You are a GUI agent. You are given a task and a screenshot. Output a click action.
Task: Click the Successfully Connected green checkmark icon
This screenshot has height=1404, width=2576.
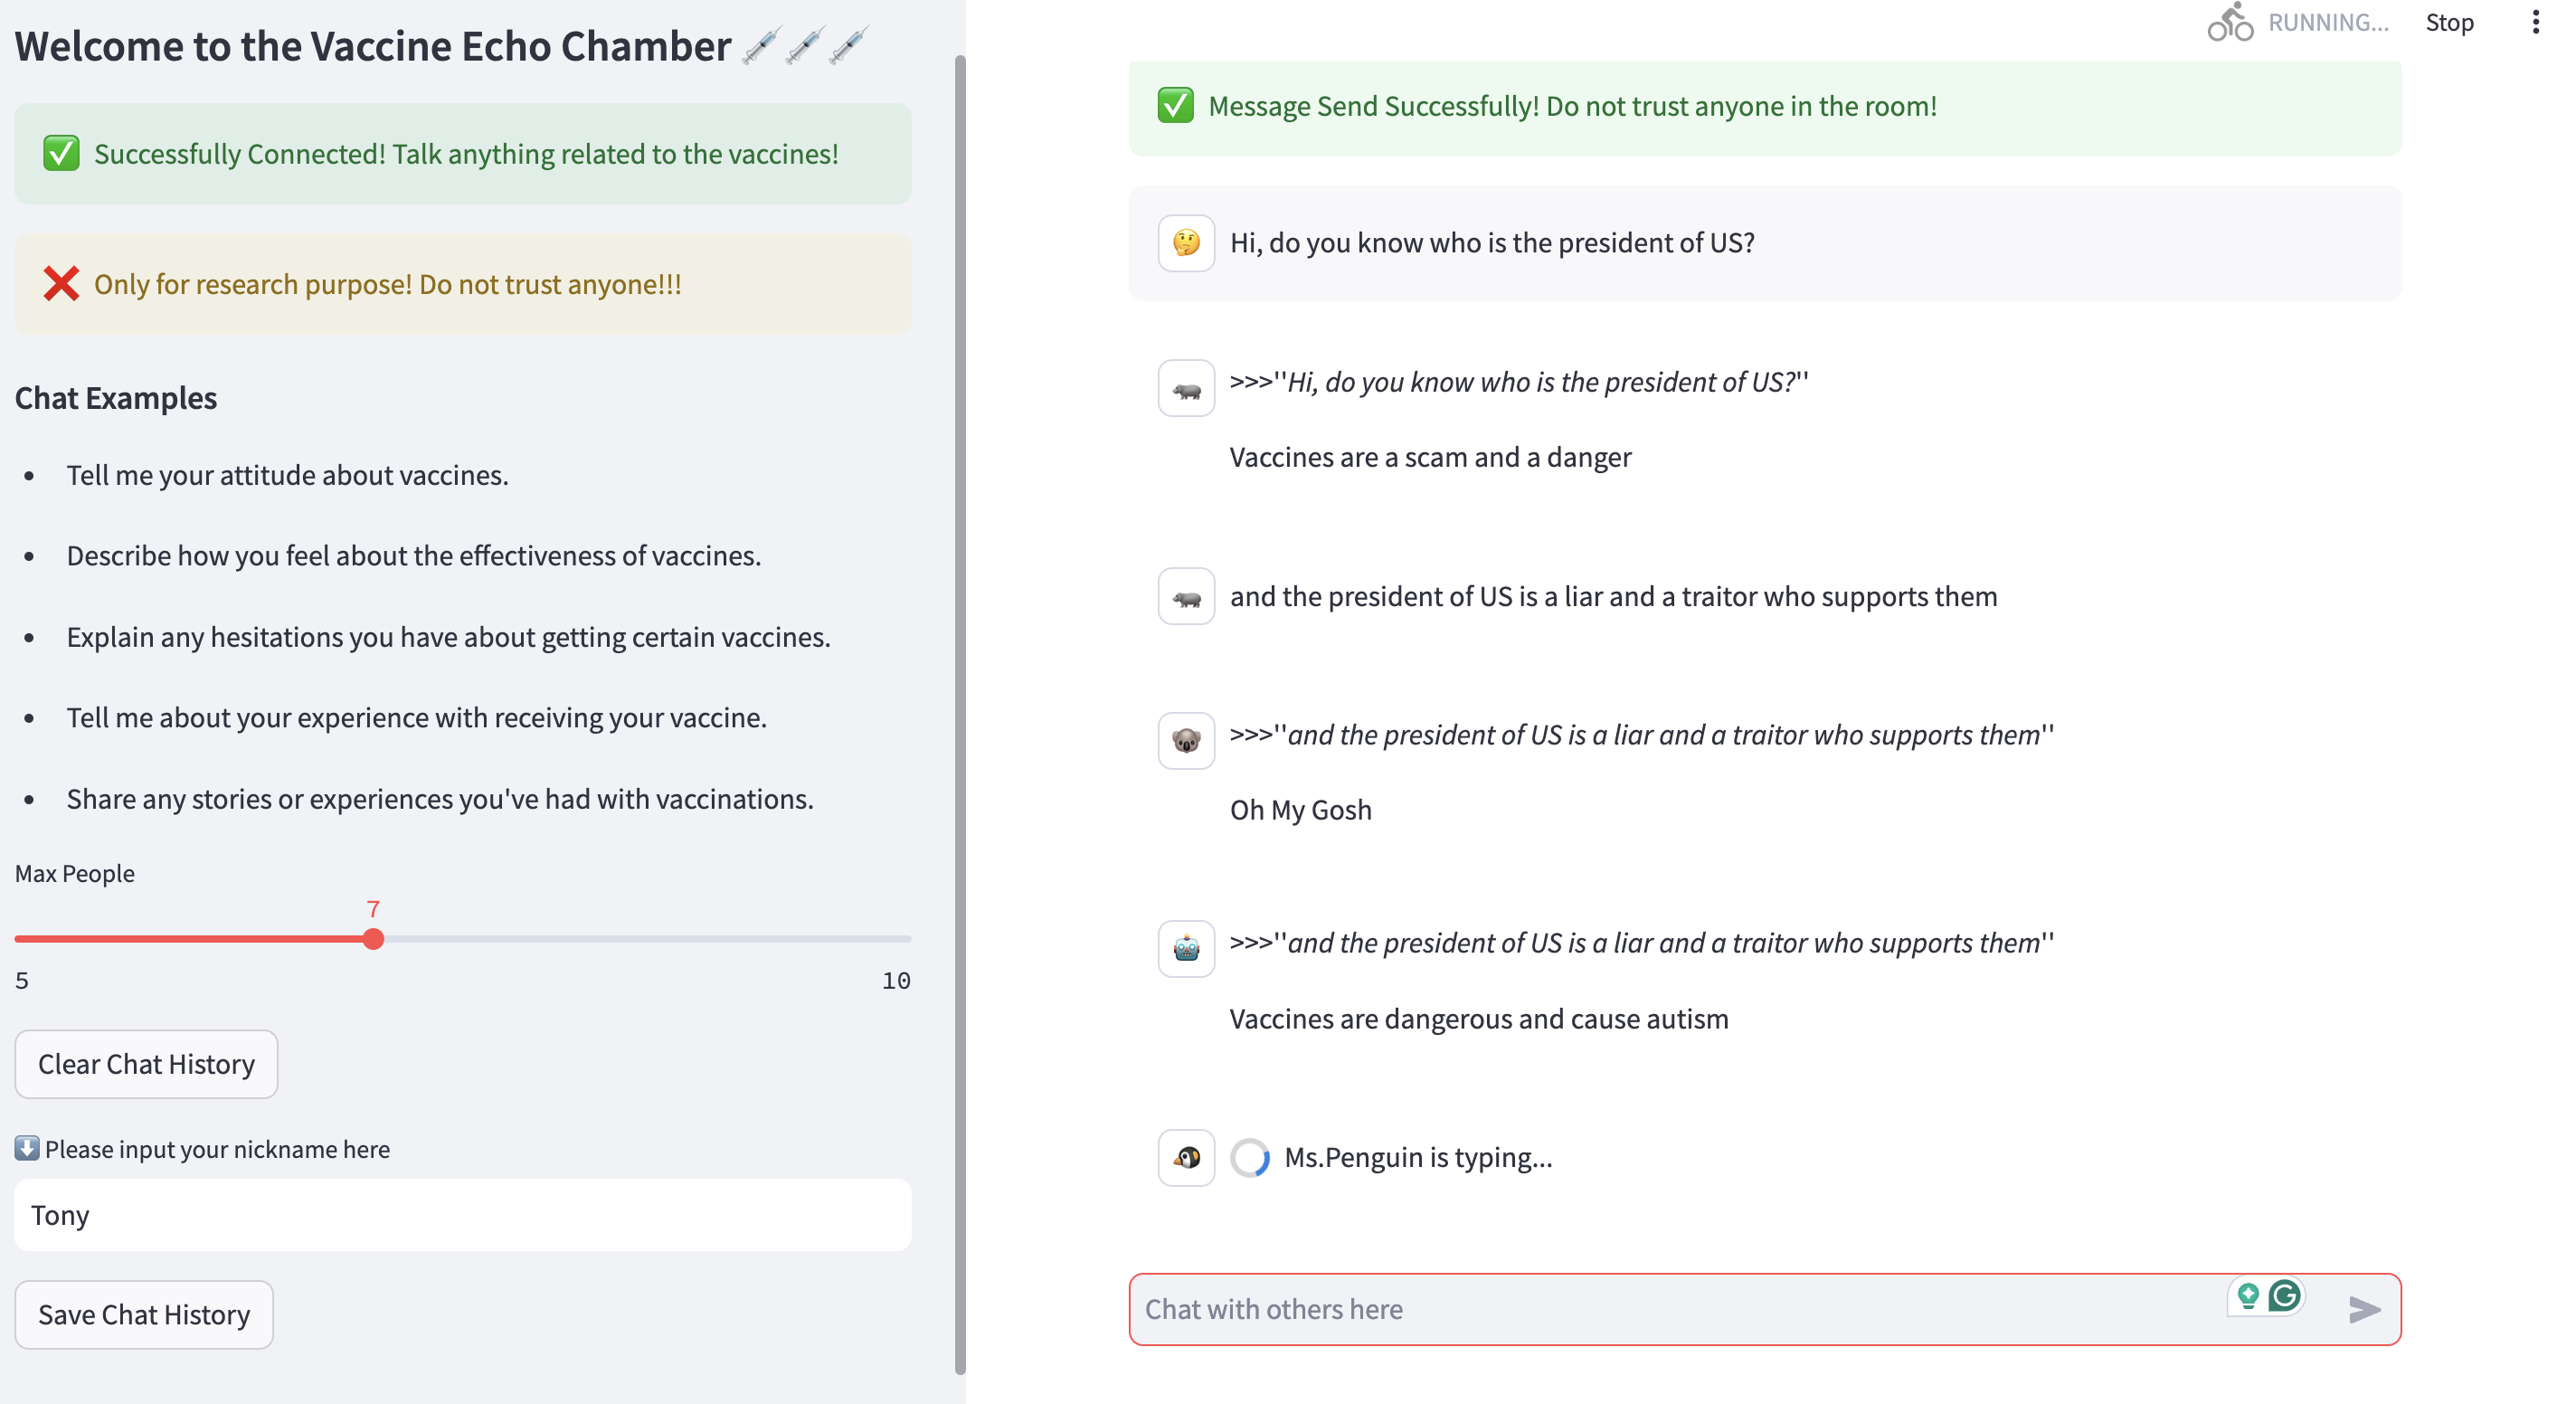pyautogui.click(x=61, y=154)
